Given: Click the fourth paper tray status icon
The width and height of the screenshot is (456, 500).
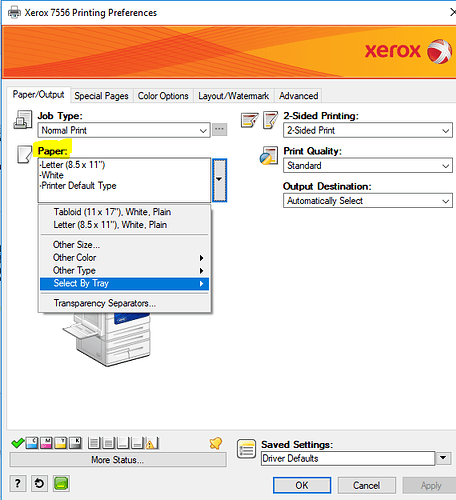Looking at the screenshot, I should 137,443.
